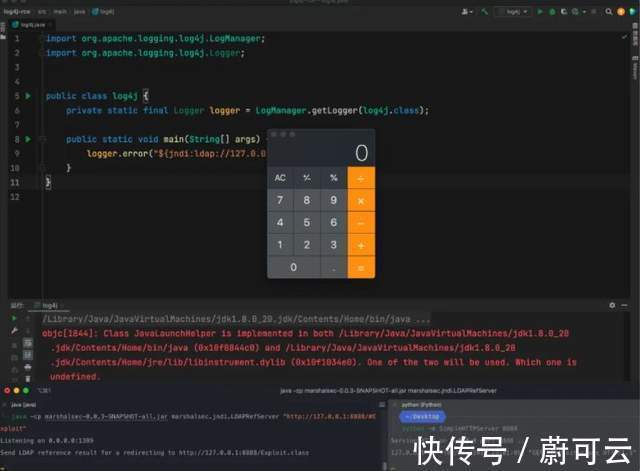Click the down arrow in Run console toolbar
Image resolution: width=640 pixels, height=471 pixels.
point(28,331)
